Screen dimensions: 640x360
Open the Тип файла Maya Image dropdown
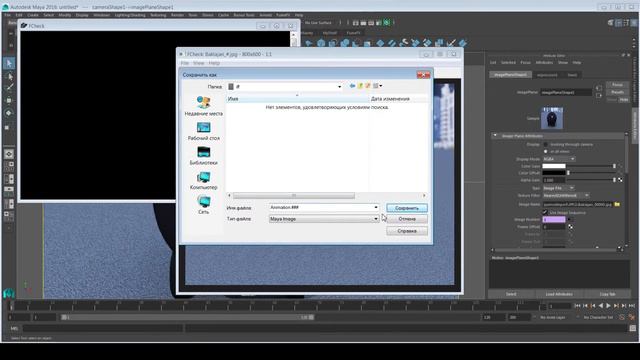tap(324, 219)
